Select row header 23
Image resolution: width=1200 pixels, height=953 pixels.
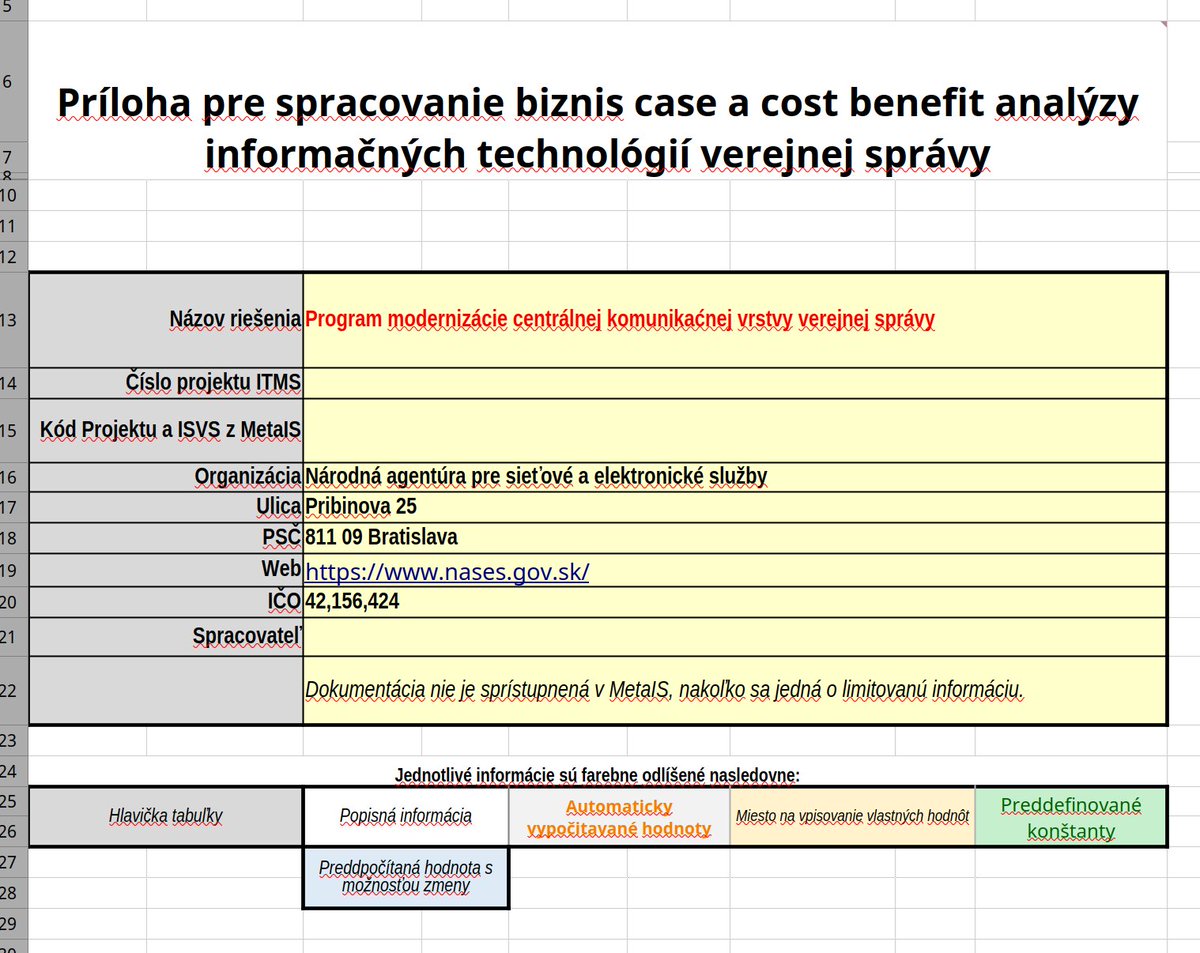pyautogui.click(x=14, y=741)
